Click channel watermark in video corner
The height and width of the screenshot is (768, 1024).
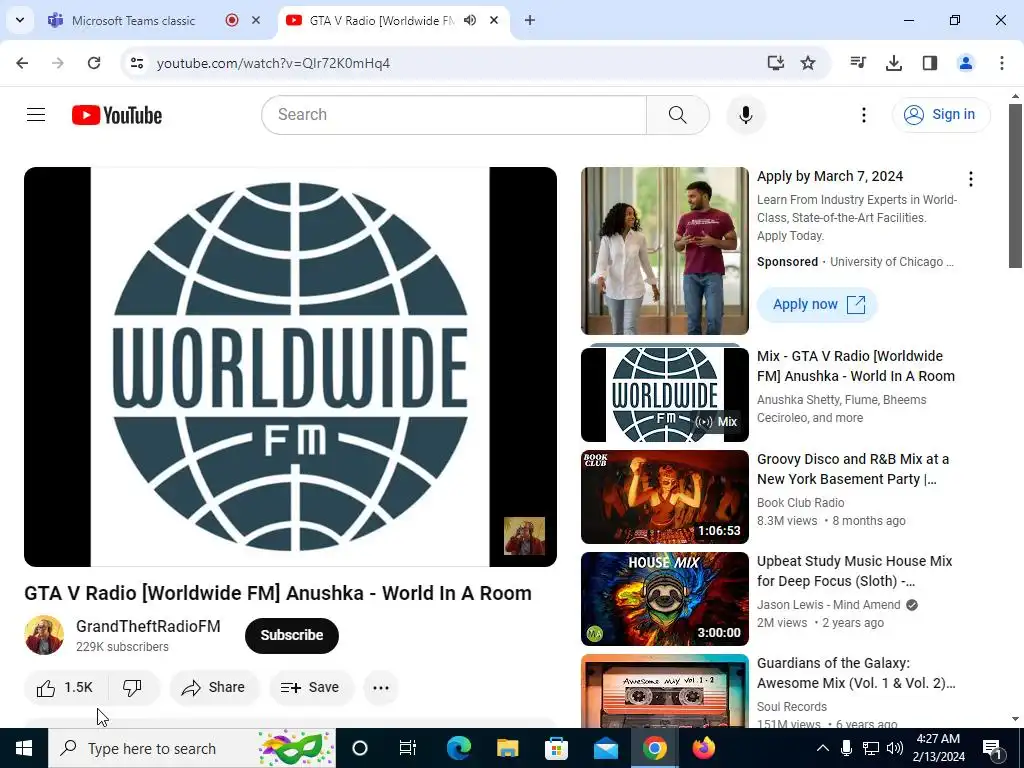tap(524, 536)
